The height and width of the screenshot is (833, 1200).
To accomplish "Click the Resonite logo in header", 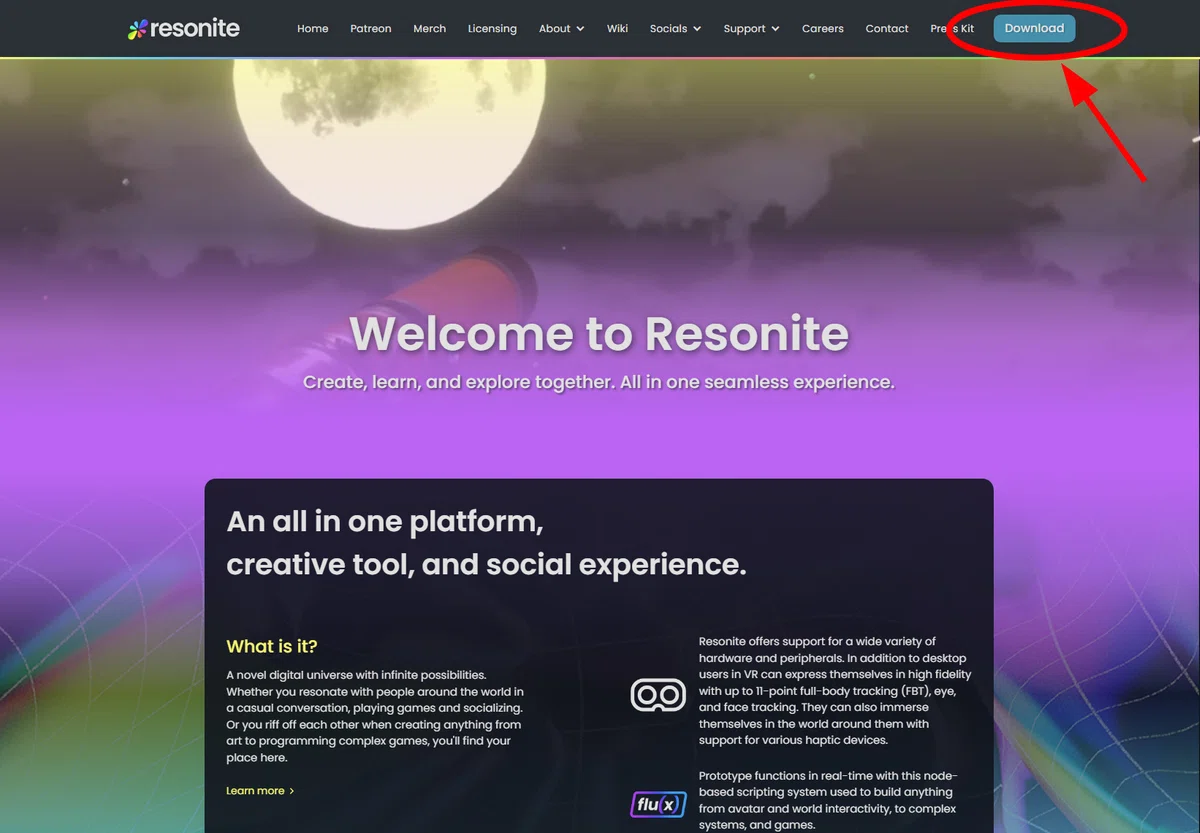I will (x=184, y=28).
